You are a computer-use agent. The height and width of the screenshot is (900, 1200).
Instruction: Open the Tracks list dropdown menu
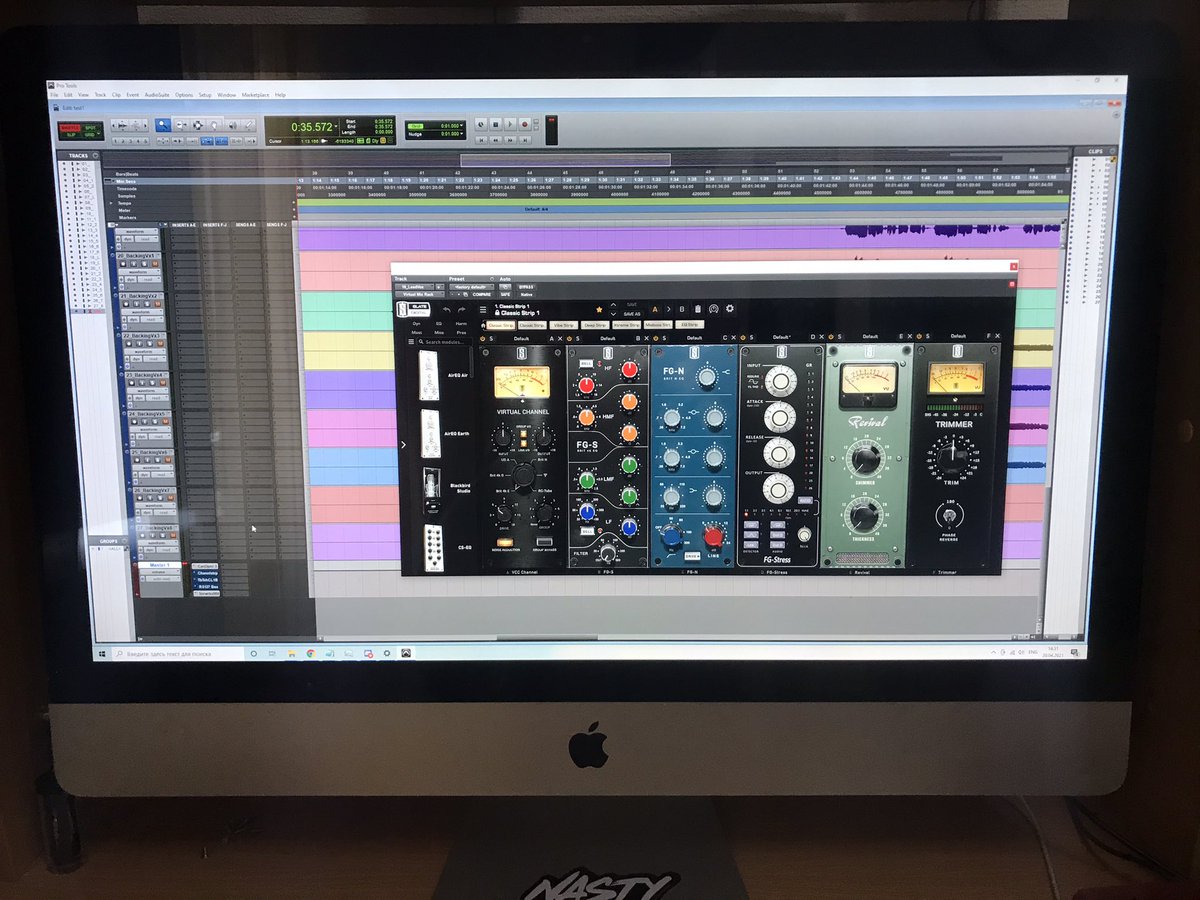pos(95,156)
